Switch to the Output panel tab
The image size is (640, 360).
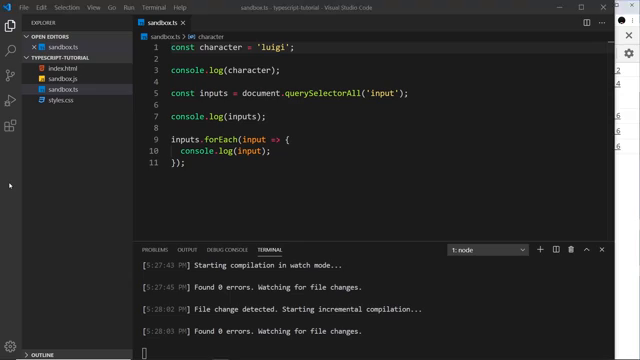(x=187, y=250)
